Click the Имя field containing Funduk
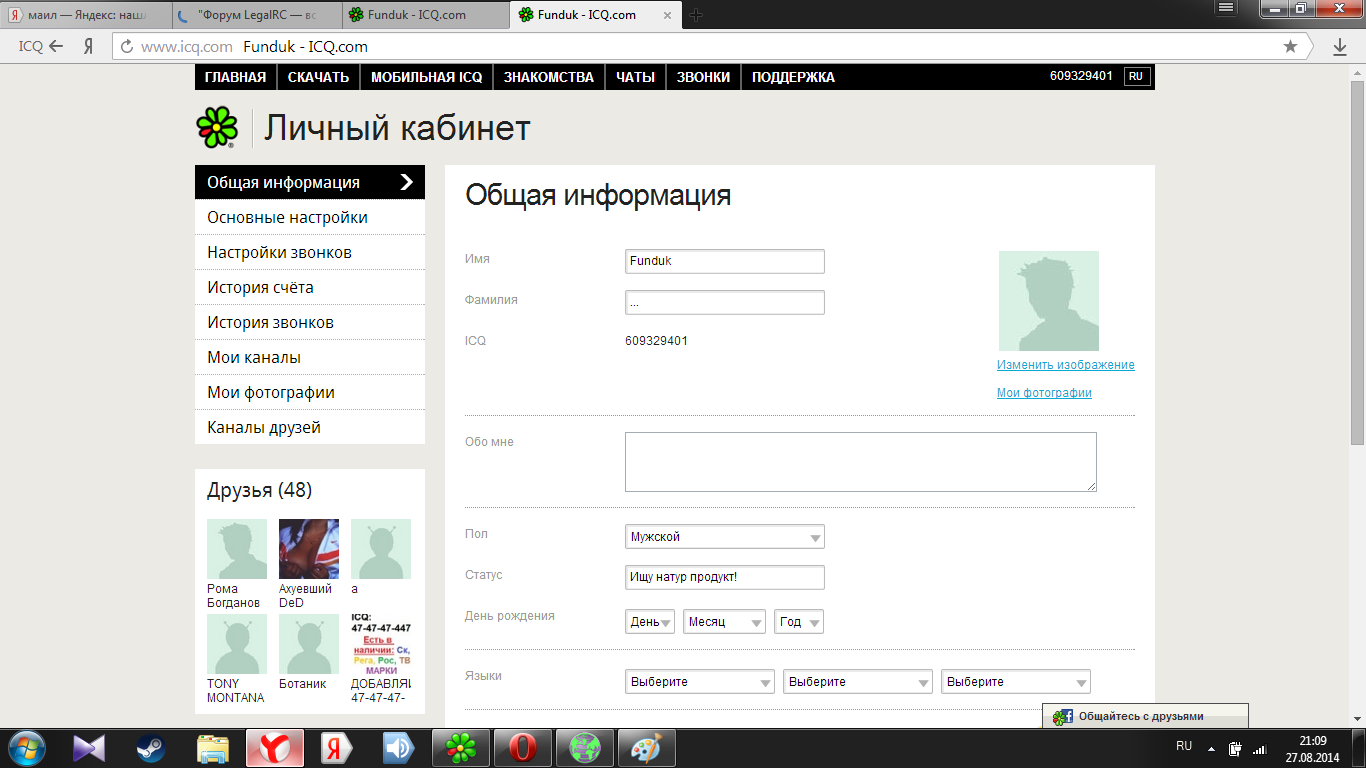This screenshot has height=768, width=1366. click(725, 261)
